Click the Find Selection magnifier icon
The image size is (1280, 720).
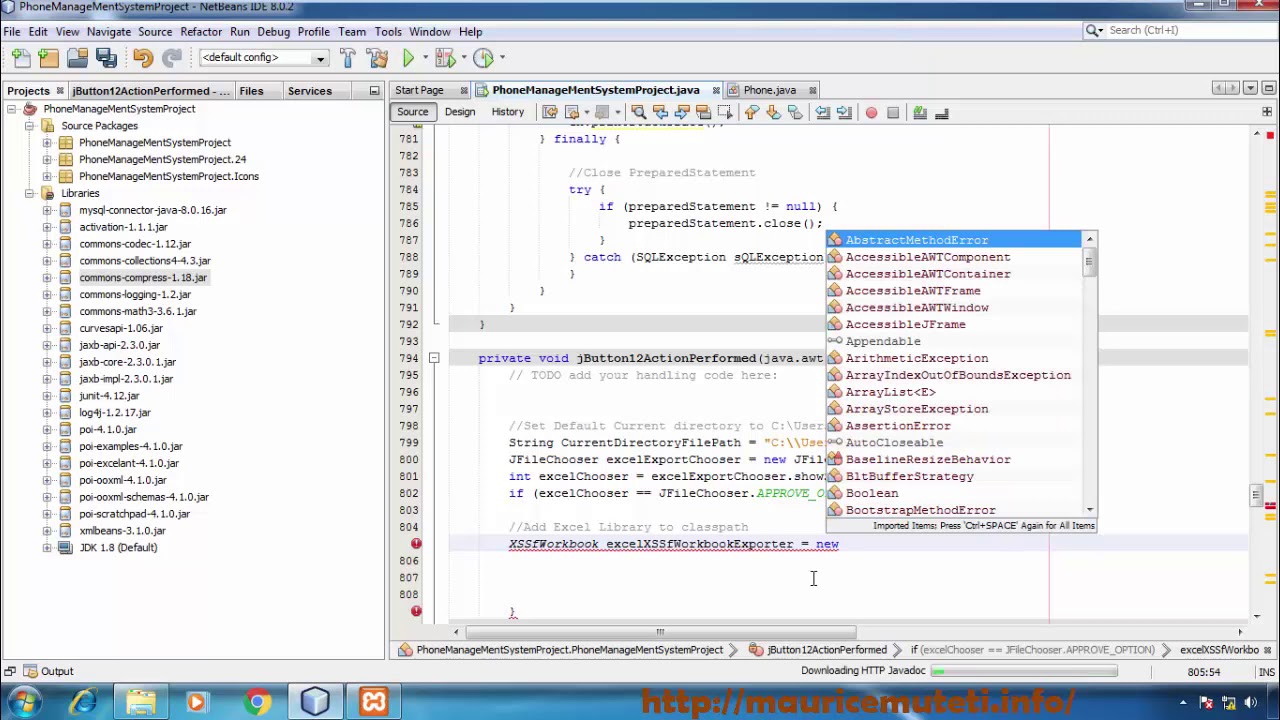pyautogui.click(x=638, y=113)
